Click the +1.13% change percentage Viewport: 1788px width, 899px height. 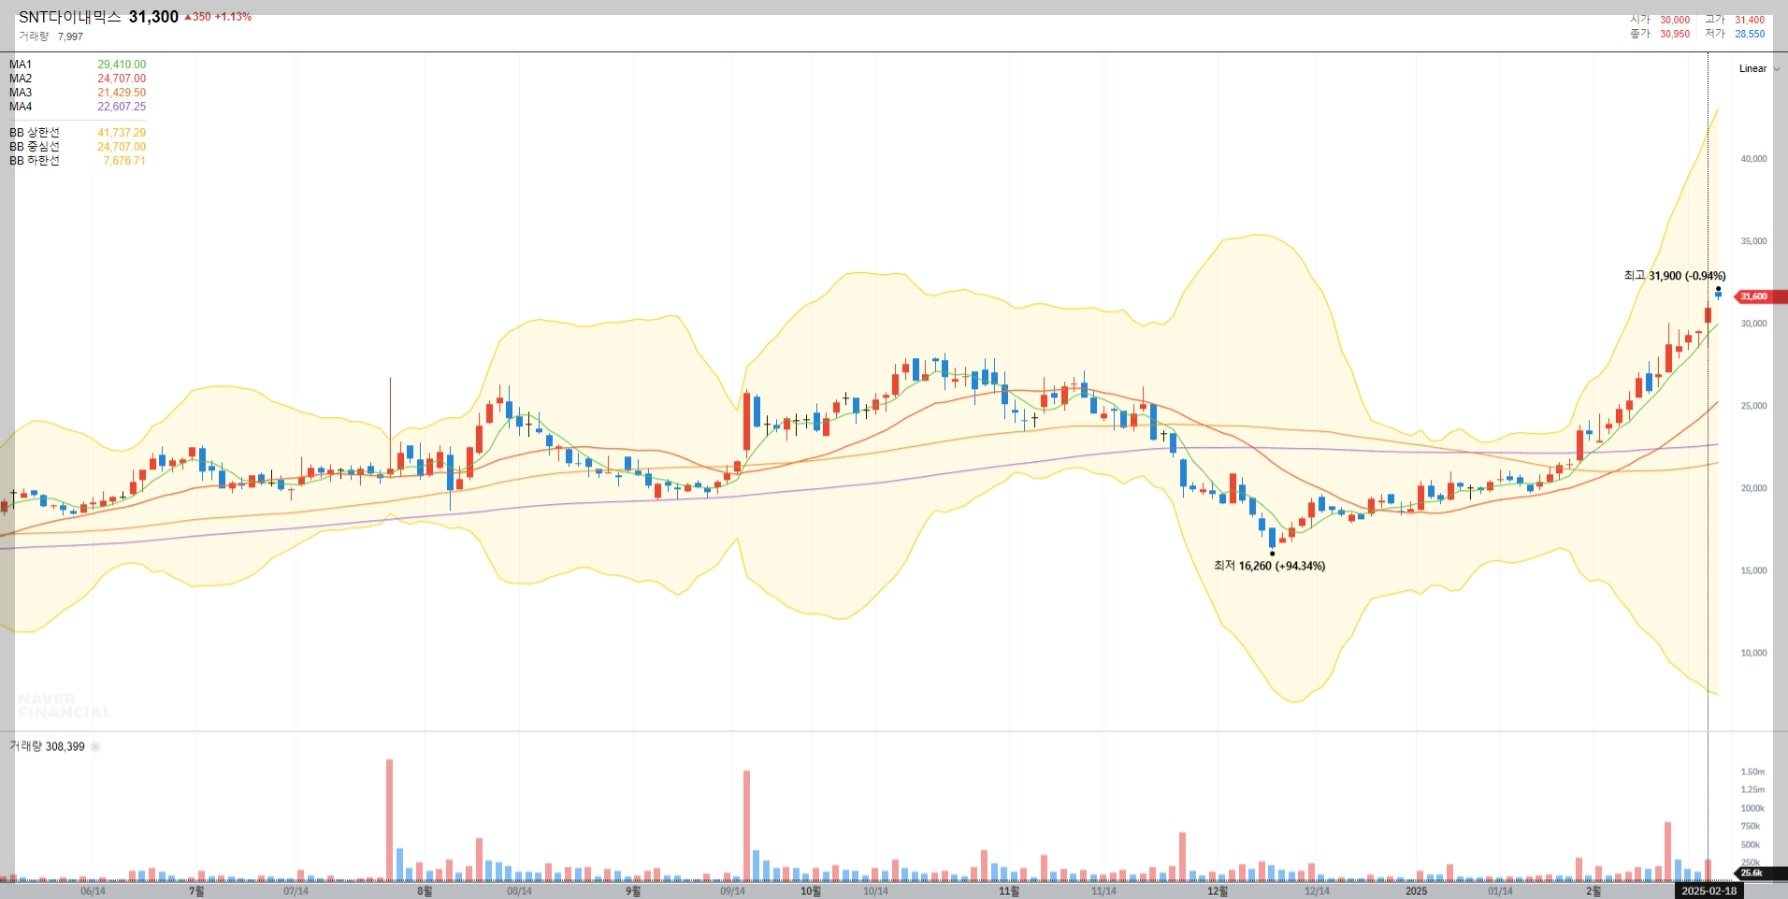coord(233,17)
